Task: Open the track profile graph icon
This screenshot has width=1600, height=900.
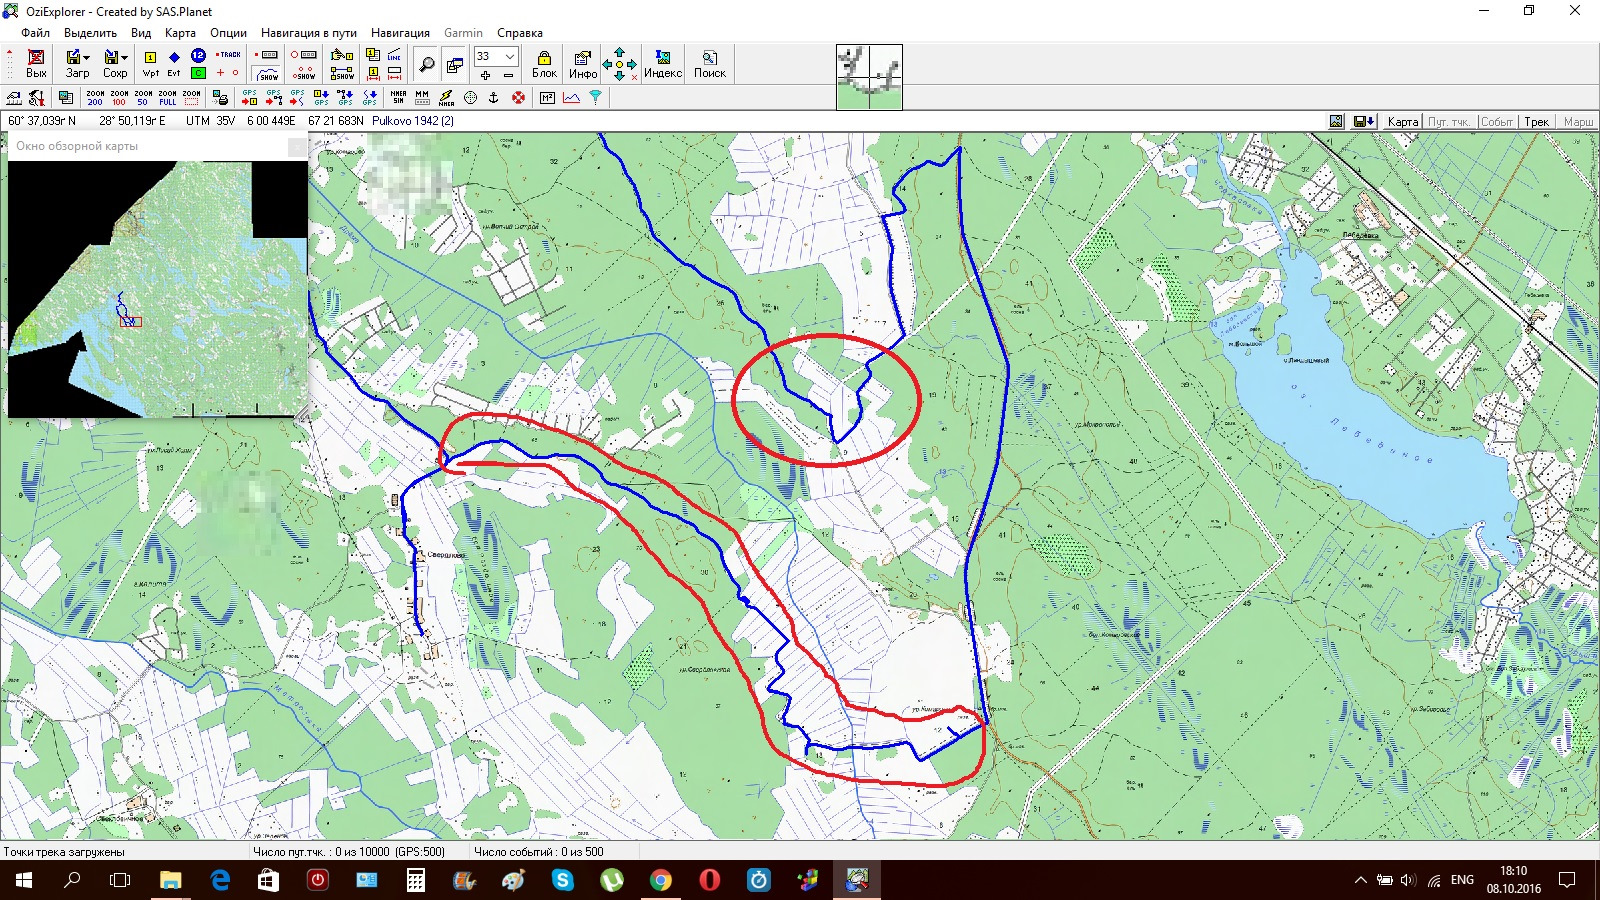Action: coord(571,97)
